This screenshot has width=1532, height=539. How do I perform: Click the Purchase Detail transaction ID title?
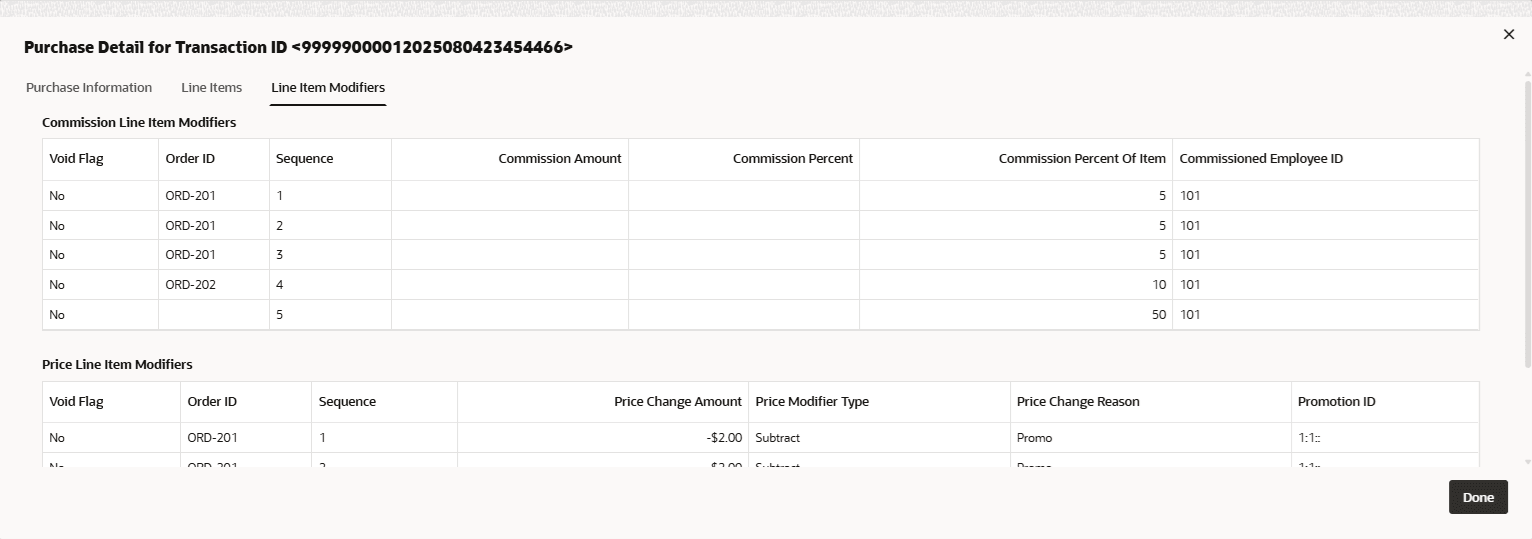298,47
